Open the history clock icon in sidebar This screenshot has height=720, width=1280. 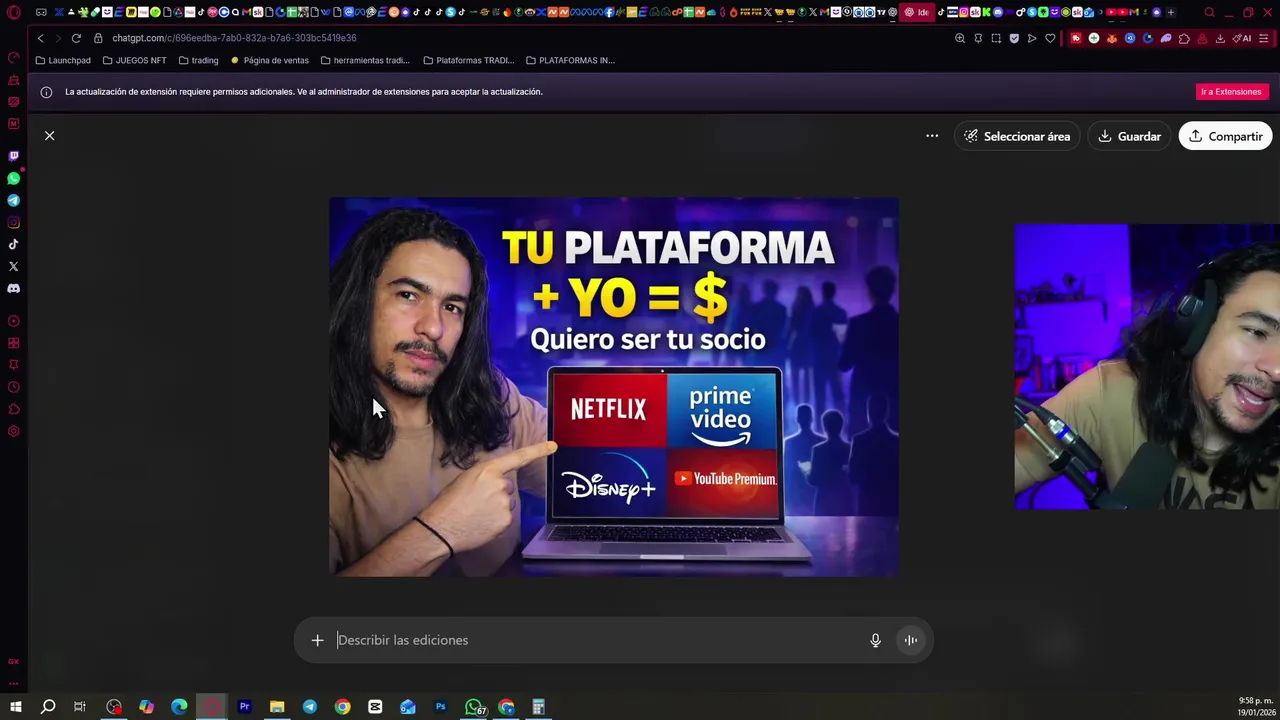click(x=14, y=387)
